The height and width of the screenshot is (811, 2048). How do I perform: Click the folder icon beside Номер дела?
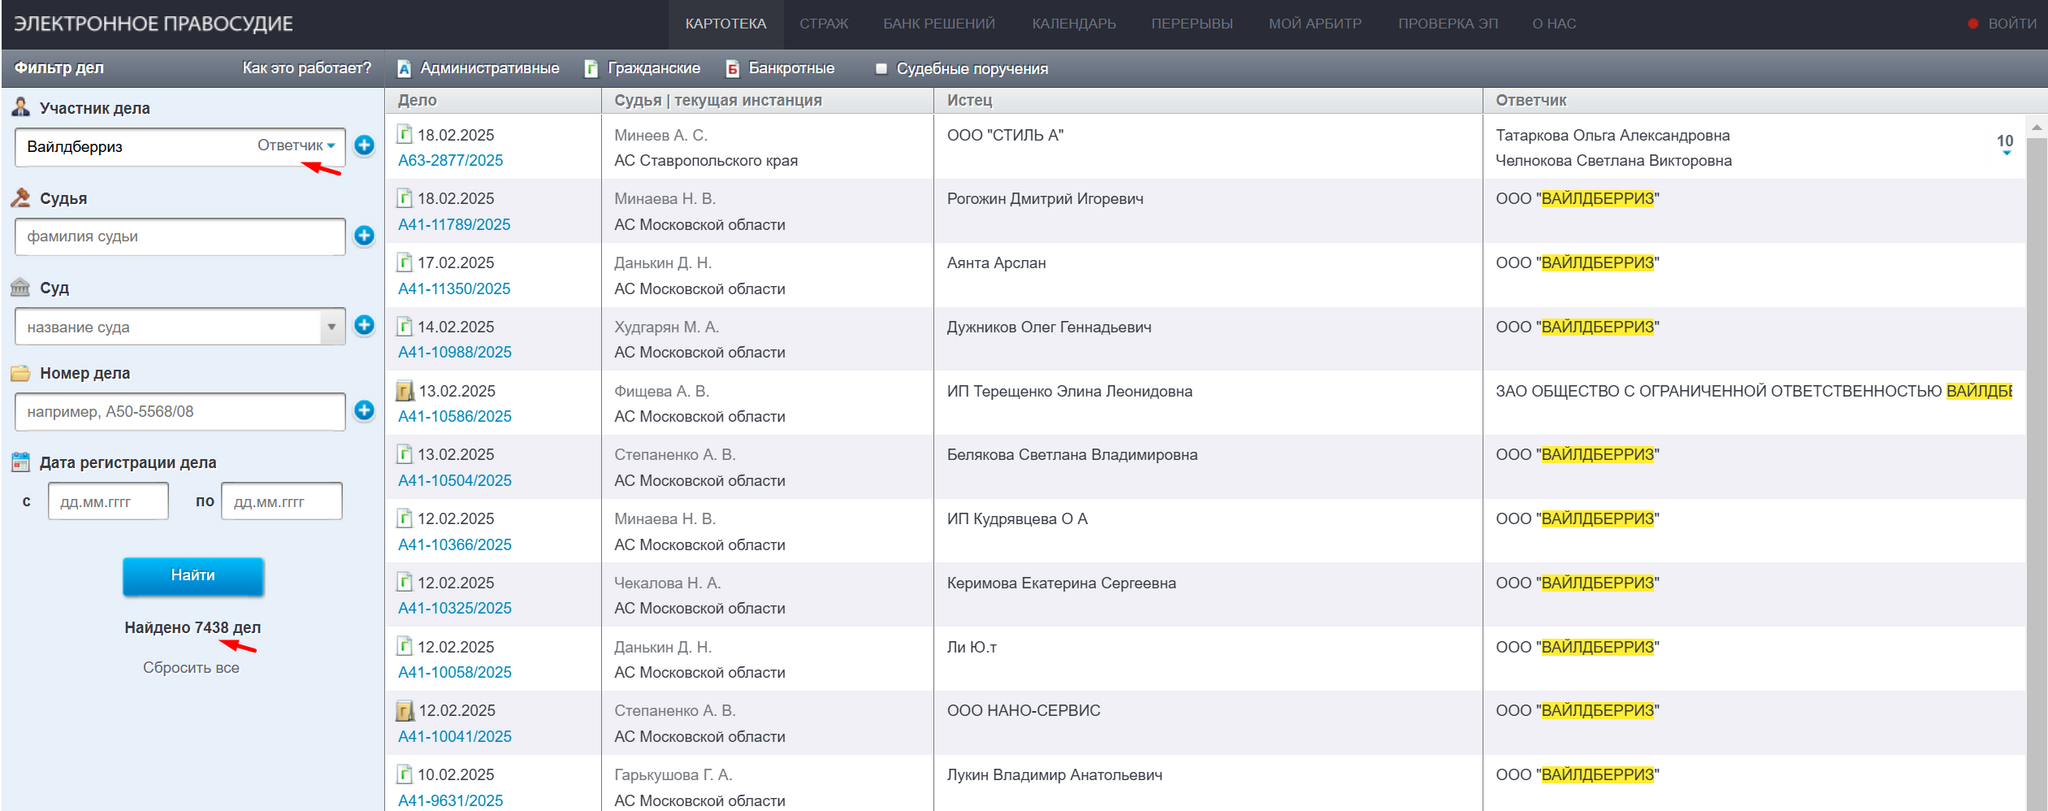pos(20,373)
